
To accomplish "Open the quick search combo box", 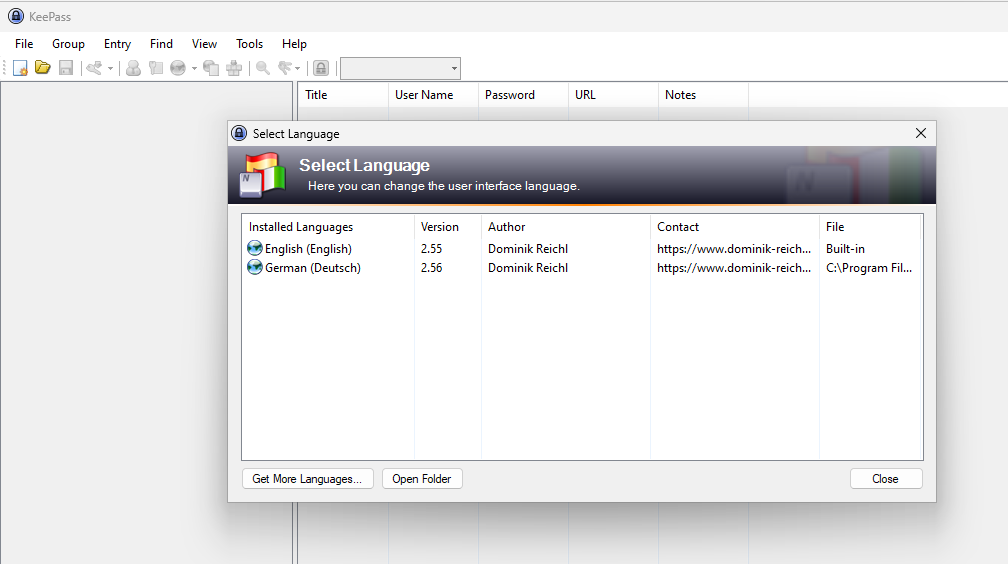I will point(400,68).
